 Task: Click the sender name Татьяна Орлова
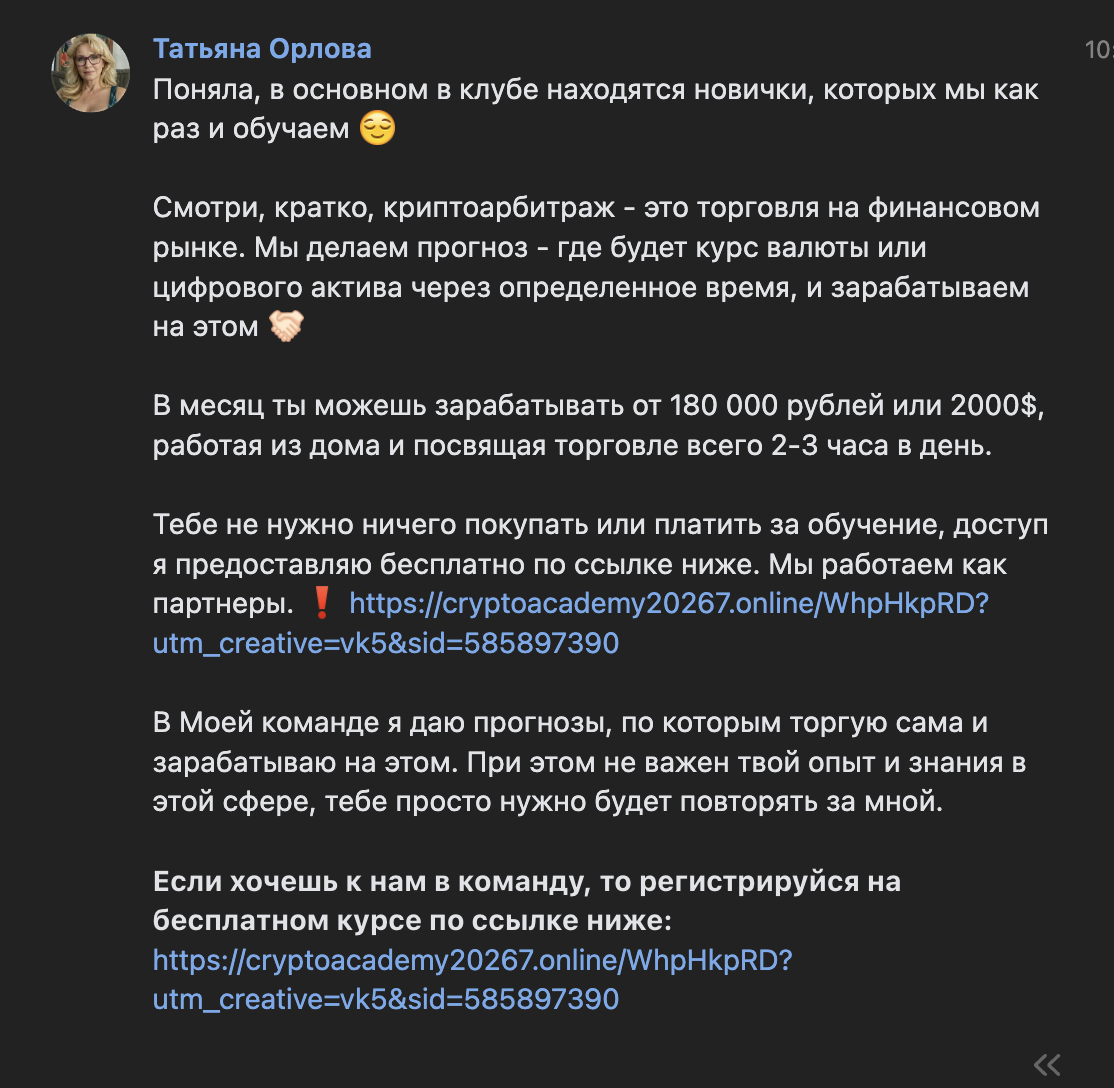click(x=262, y=48)
